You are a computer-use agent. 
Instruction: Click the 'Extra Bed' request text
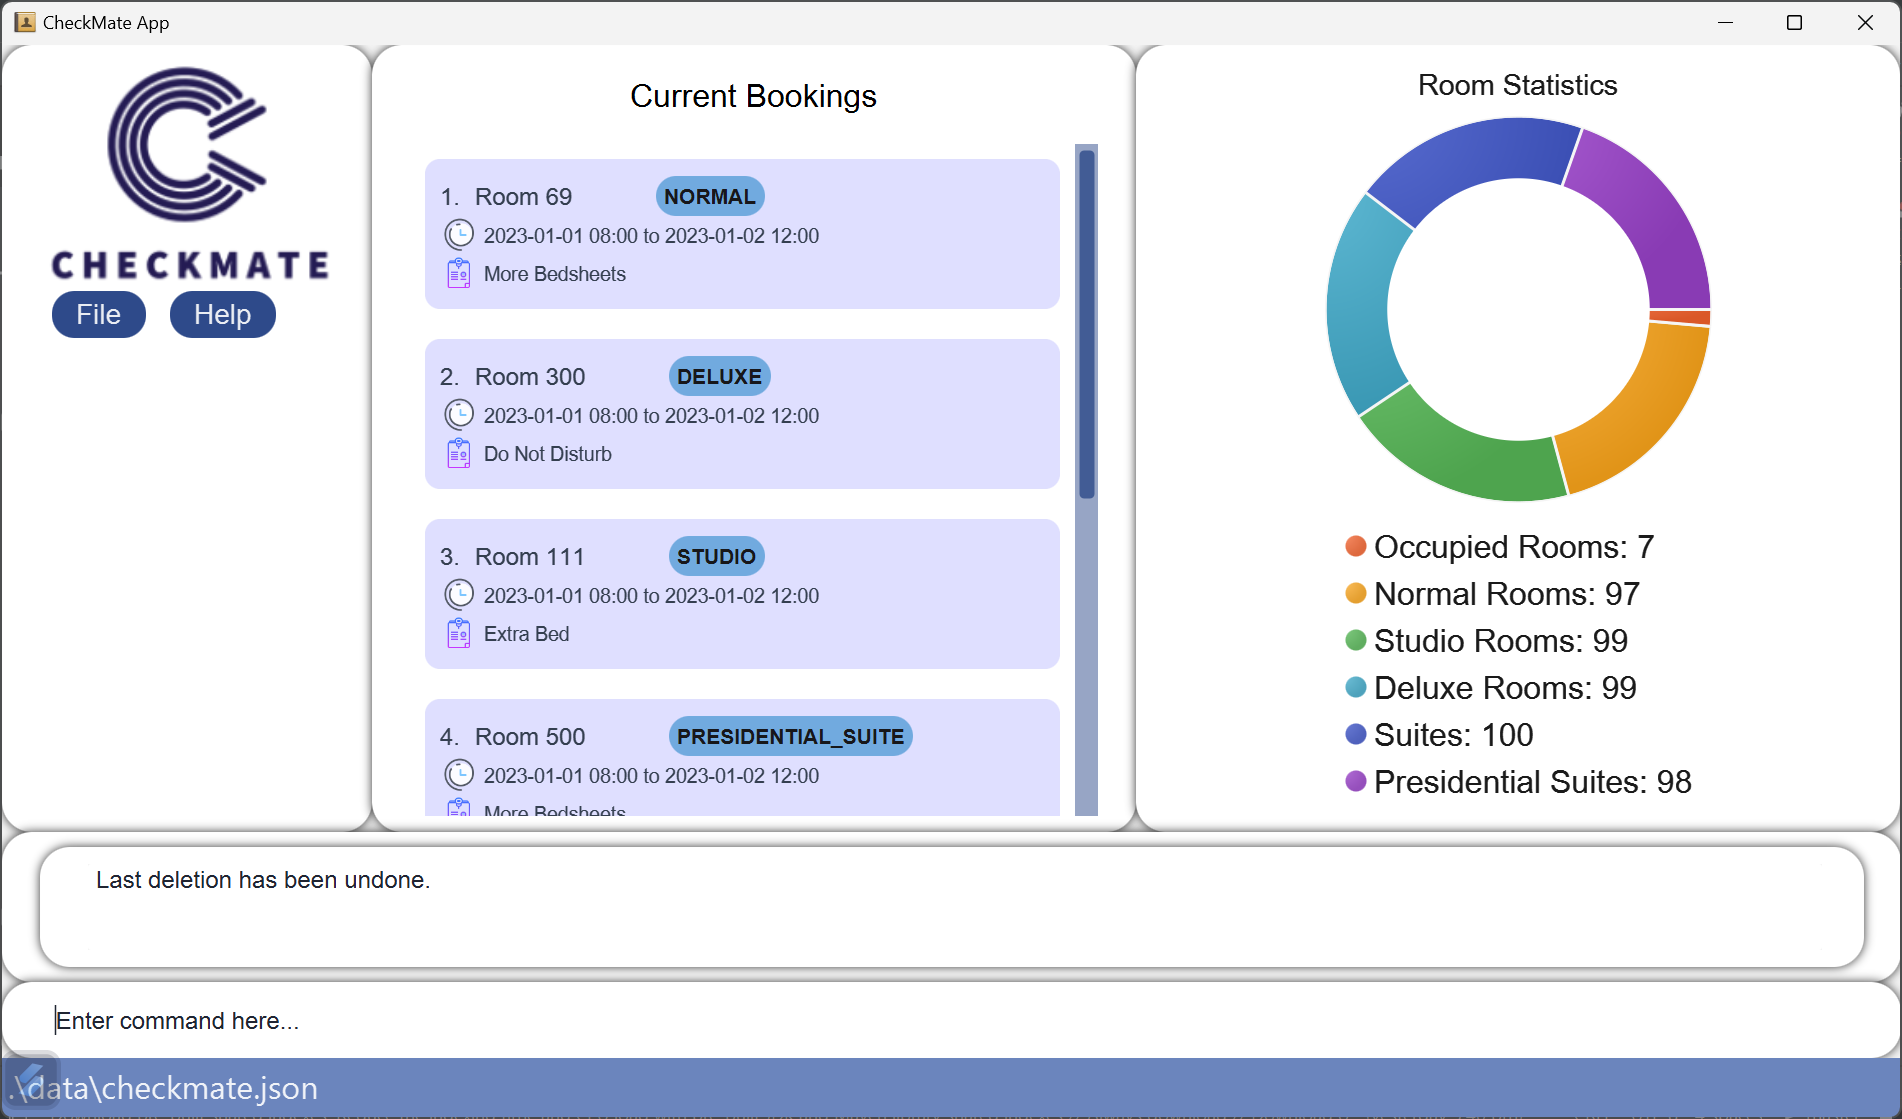[x=526, y=634]
